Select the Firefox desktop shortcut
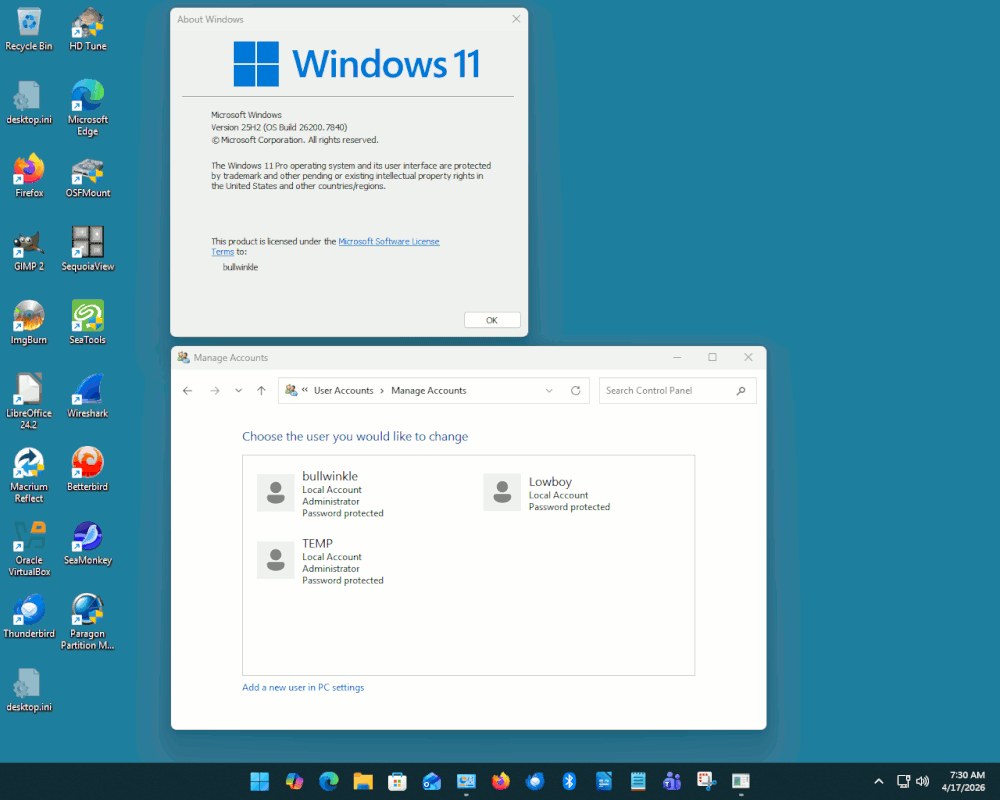This screenshot has height=800, width=1000. [29, 176]
